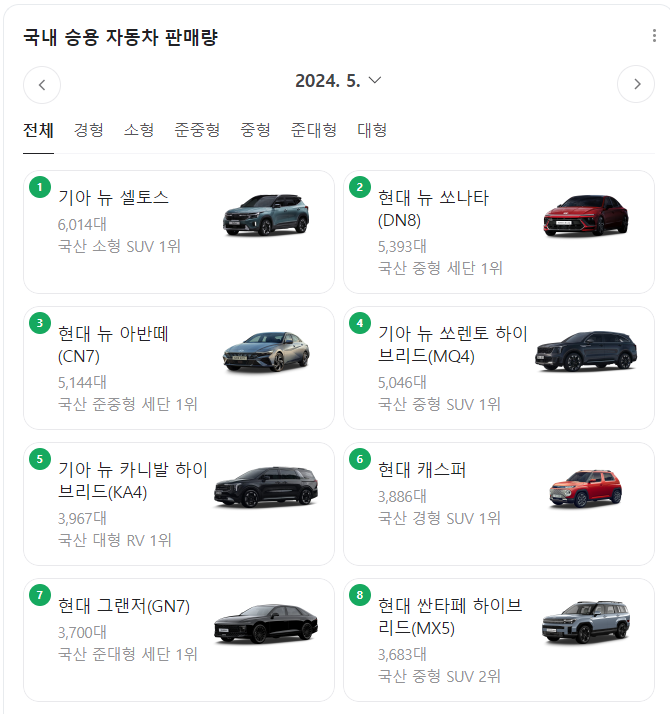Expand the 2024. 5. date dropdown
Image resolution: width=670 pixels, height=714 pixels.
coord(338,81)
